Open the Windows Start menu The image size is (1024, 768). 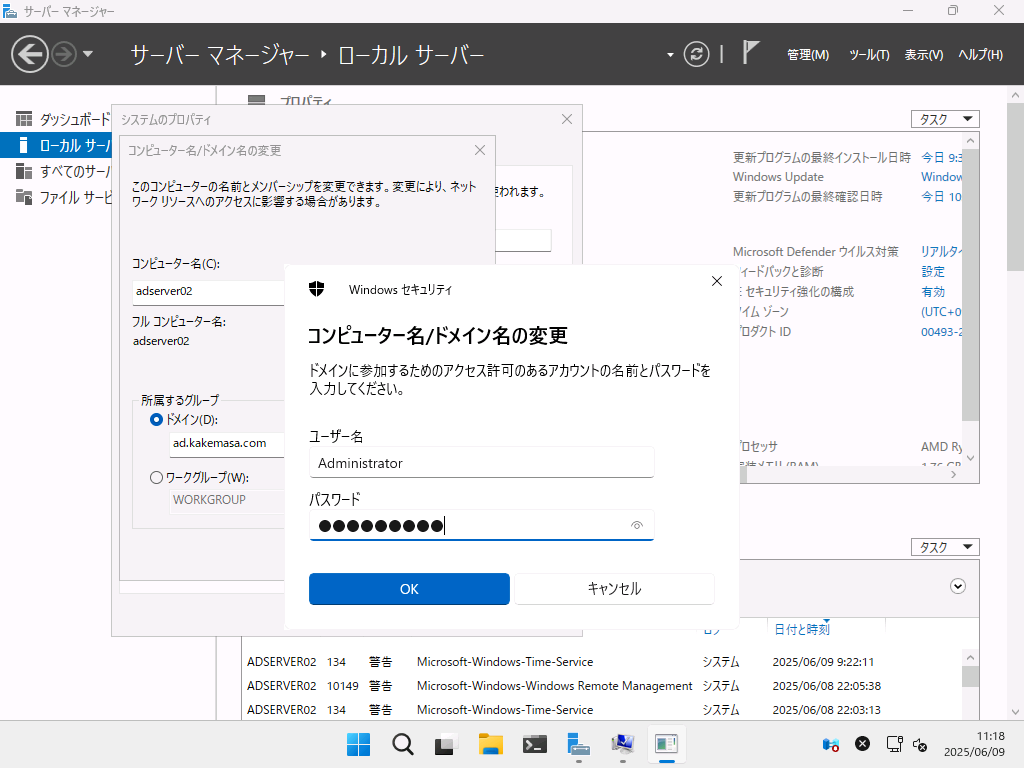point(359,744)
